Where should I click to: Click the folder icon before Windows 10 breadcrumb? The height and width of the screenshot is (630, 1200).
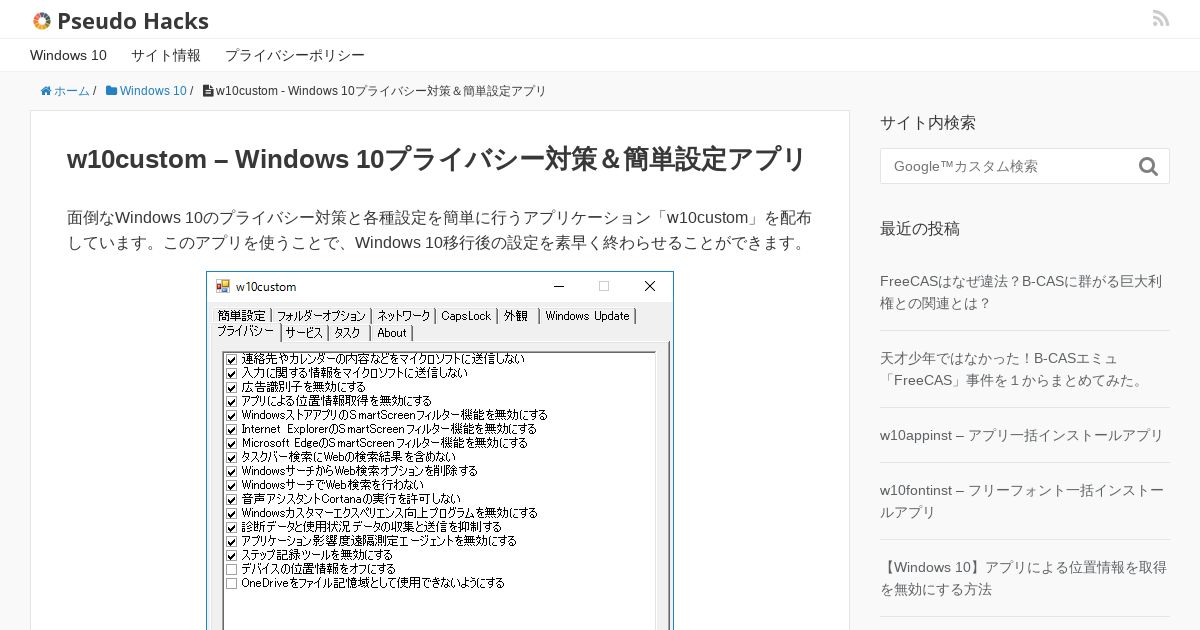click(x=111, y=91)
